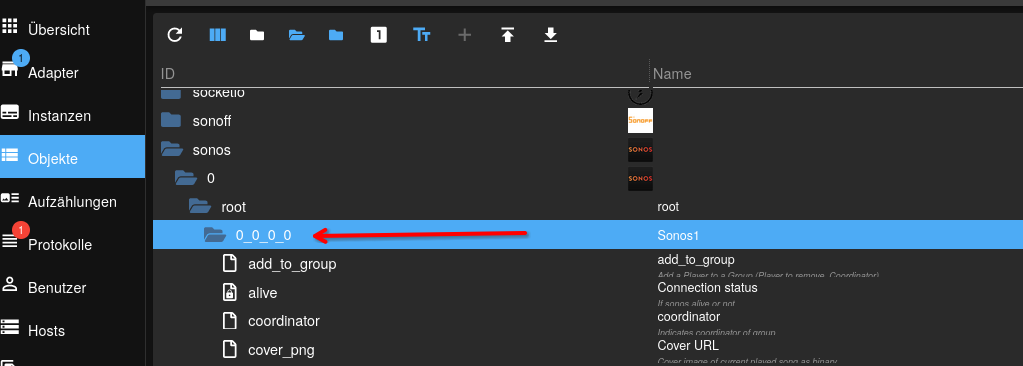This screenshot has width=1023, height=366.
Task: Toggle the text size Tt icon
Action: point(421,35)
